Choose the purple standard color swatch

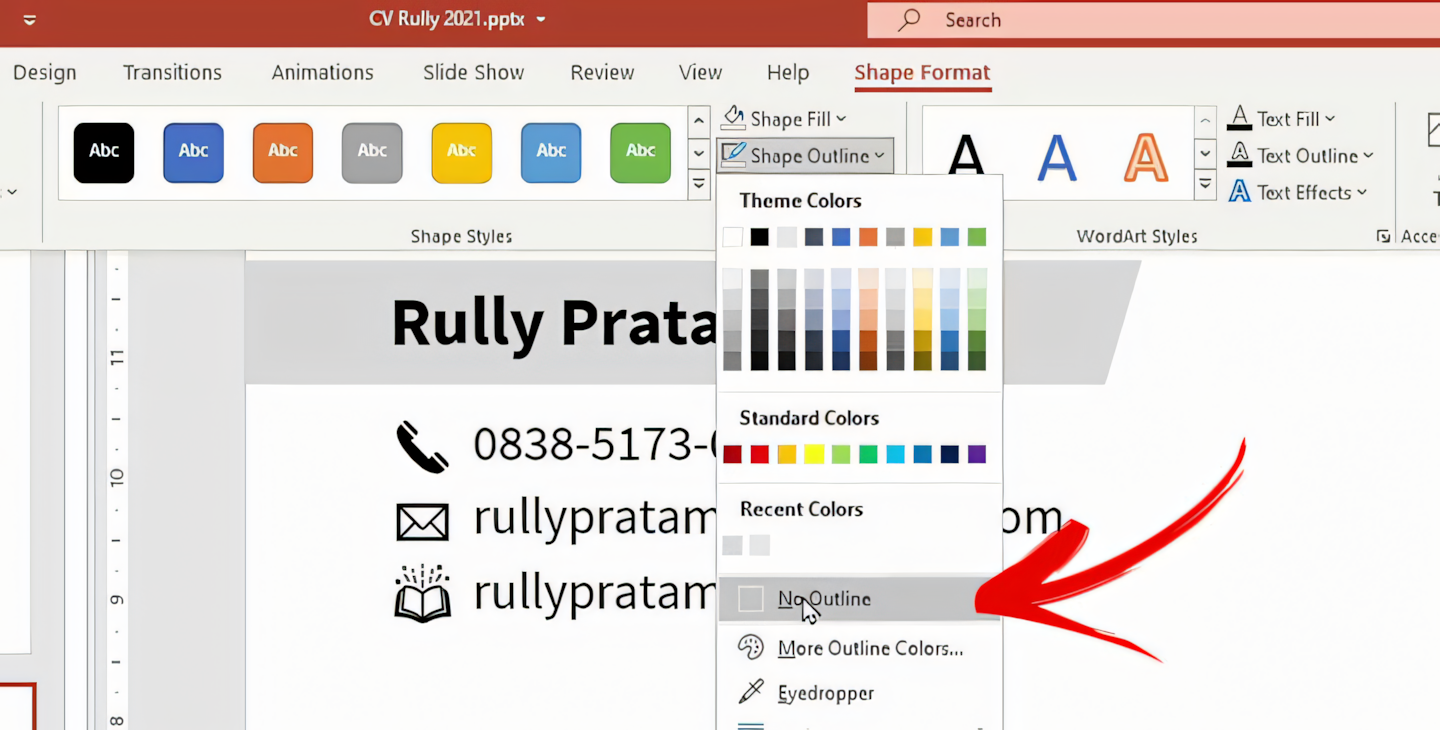click(977, 455)
